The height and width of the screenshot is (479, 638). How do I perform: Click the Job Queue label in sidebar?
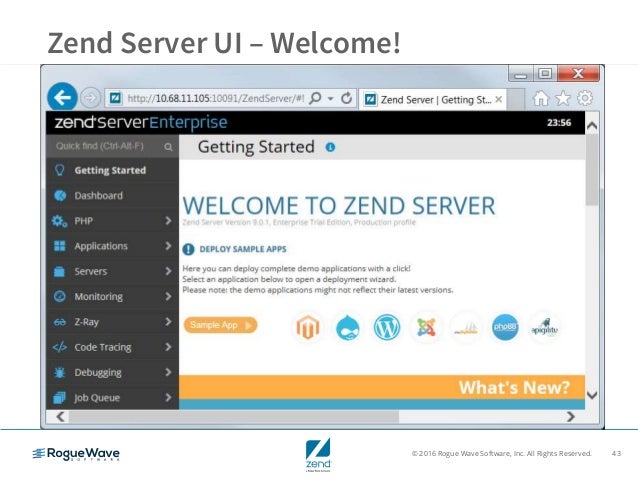click(x=97, y=398)
